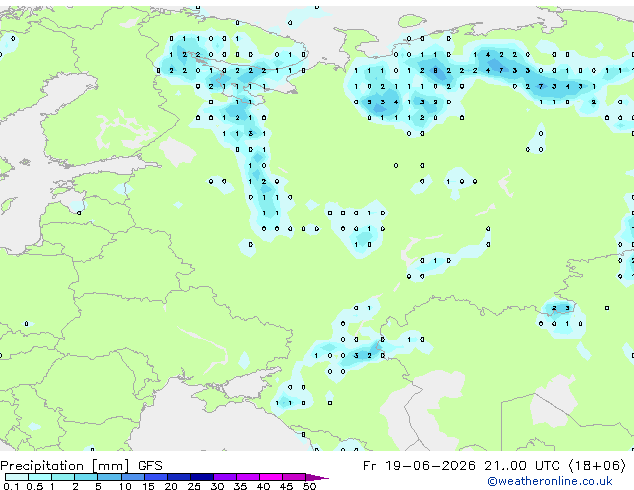
Task: Click the "35" legend scale label
Action: pyautogui.click(x=241, y=486)
